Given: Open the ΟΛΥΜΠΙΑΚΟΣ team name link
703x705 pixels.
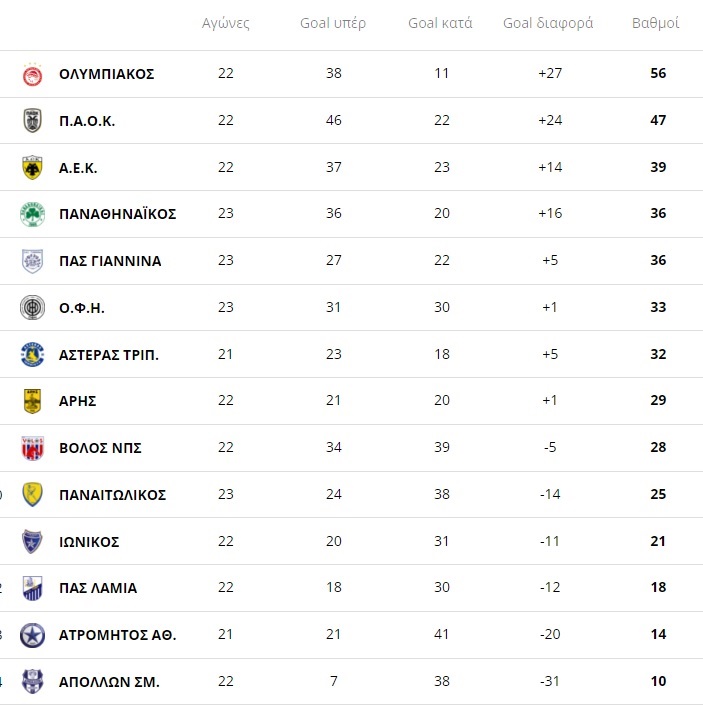Looking at the screenshot, I should 107,74.
